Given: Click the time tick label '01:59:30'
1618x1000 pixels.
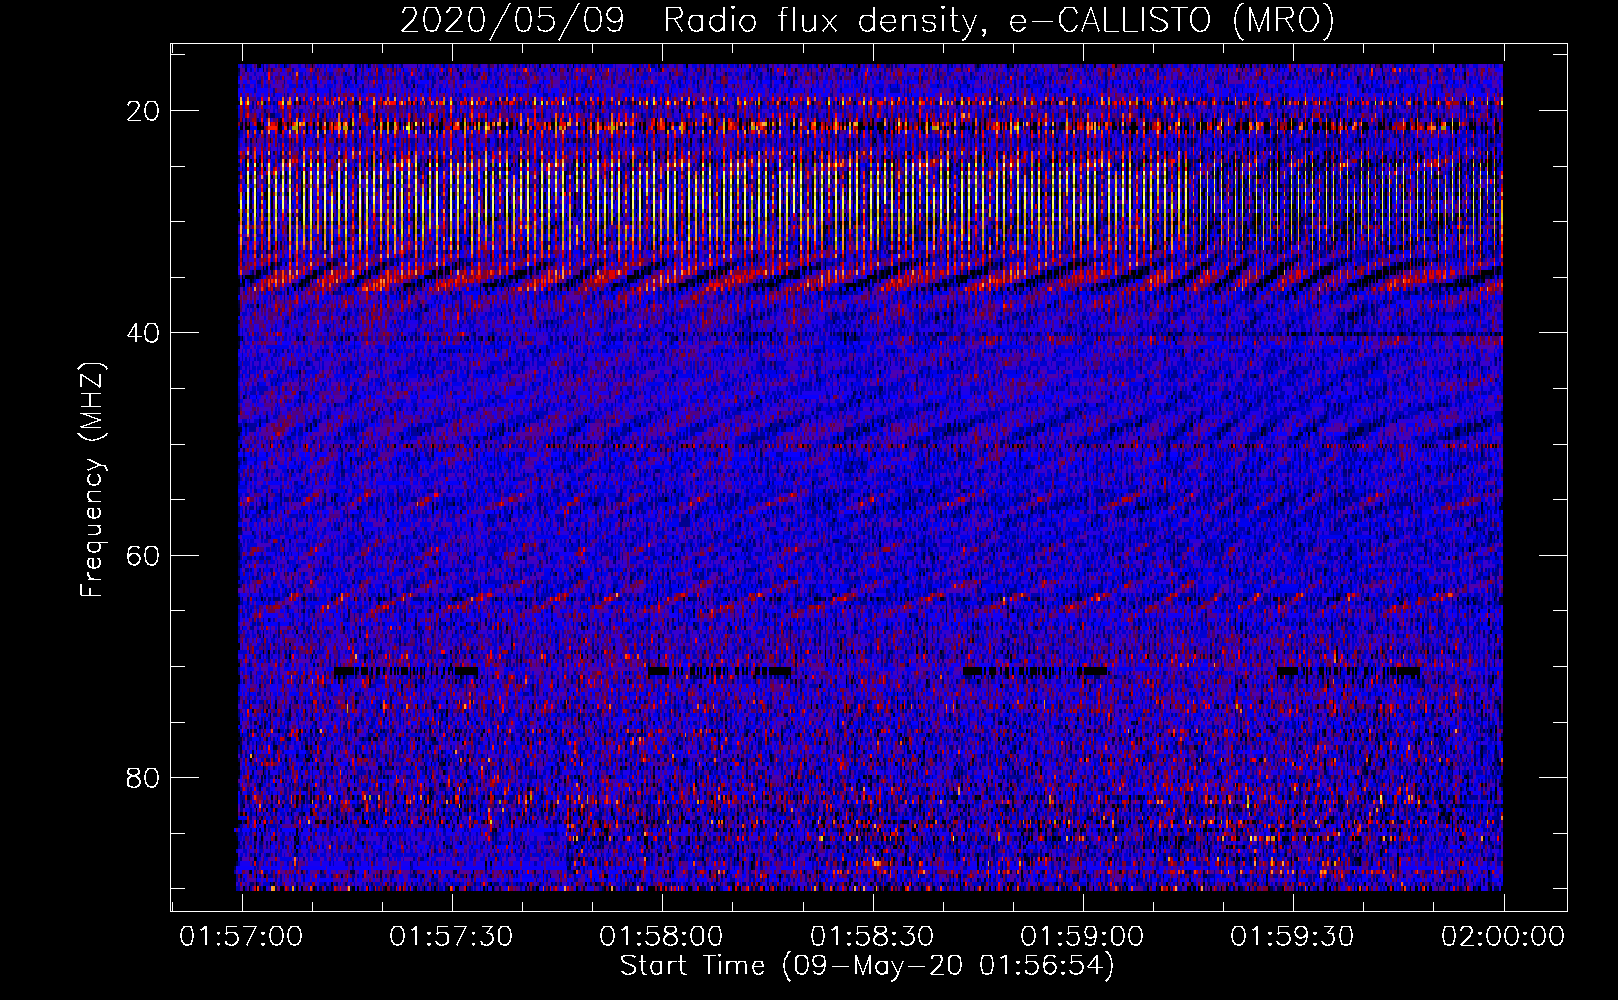Looking at the screenshot, I should pos(1292,937).
